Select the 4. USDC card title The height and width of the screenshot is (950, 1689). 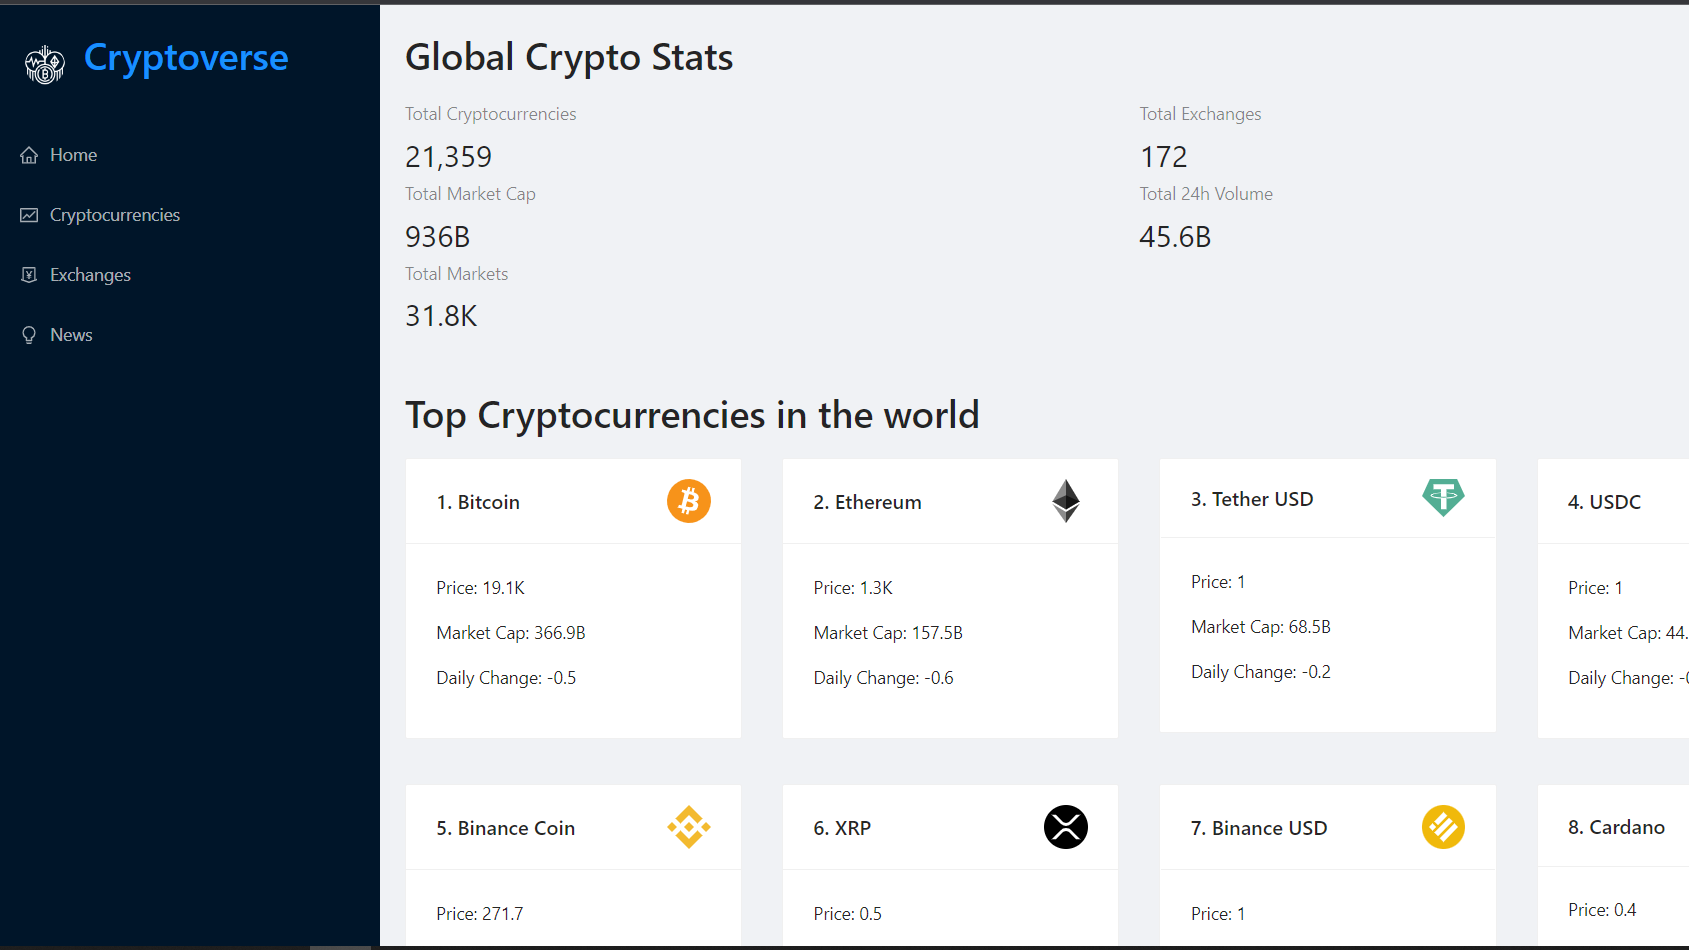(x=1604, y=502)
